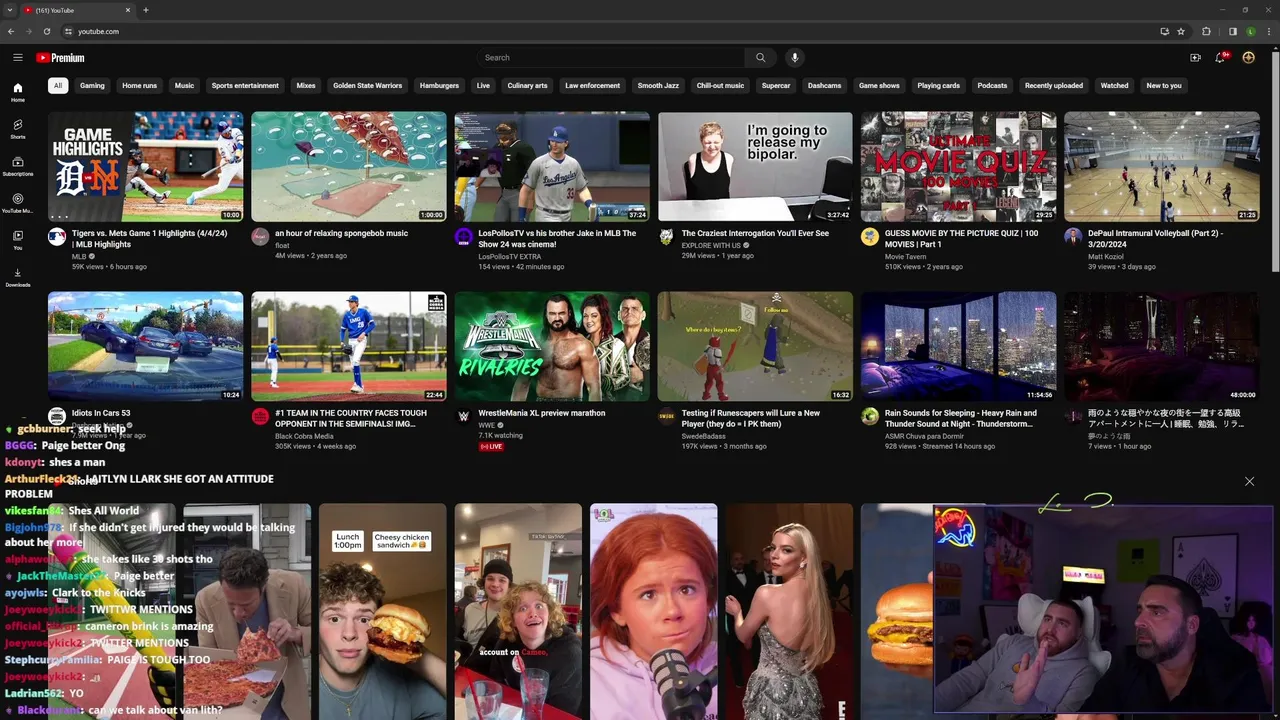The width and height of the screenshot is (1280, 720).
Task: Click Movie Tavern channel avatar
Action: [870, 237]
